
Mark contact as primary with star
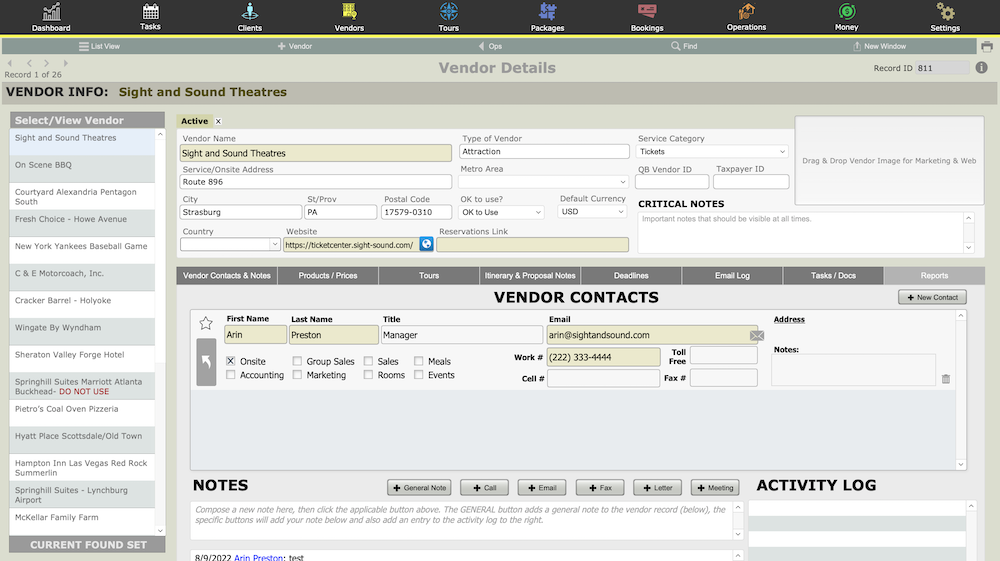[x=205, y=323]
